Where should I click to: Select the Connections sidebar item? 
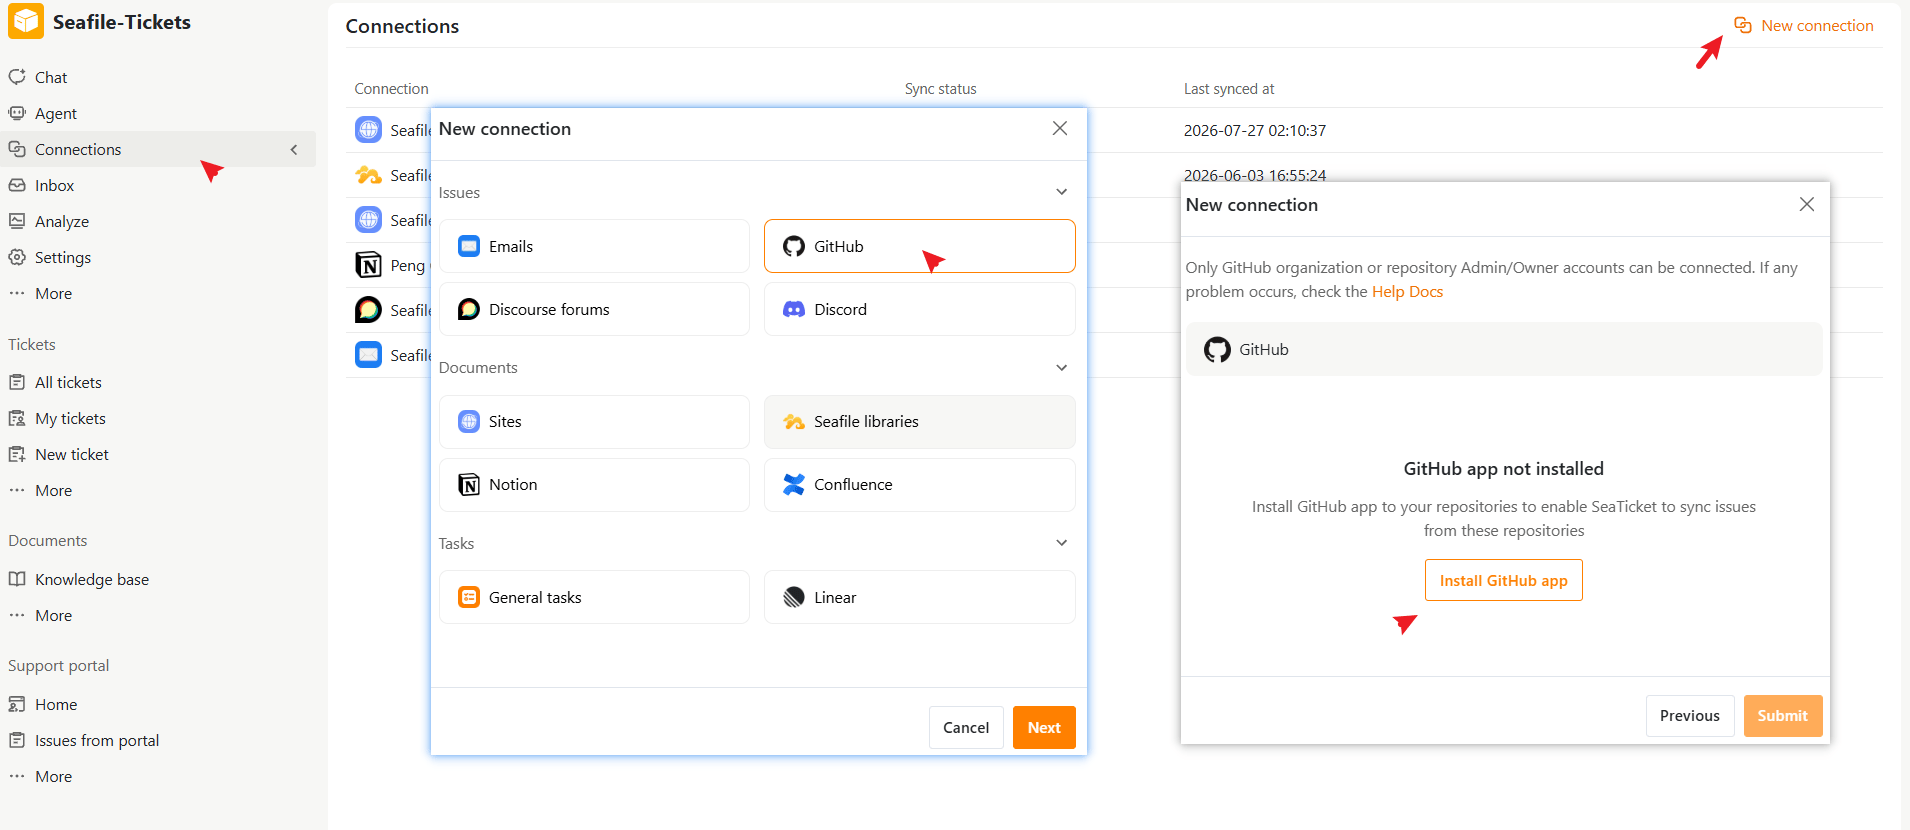point(158,149)
